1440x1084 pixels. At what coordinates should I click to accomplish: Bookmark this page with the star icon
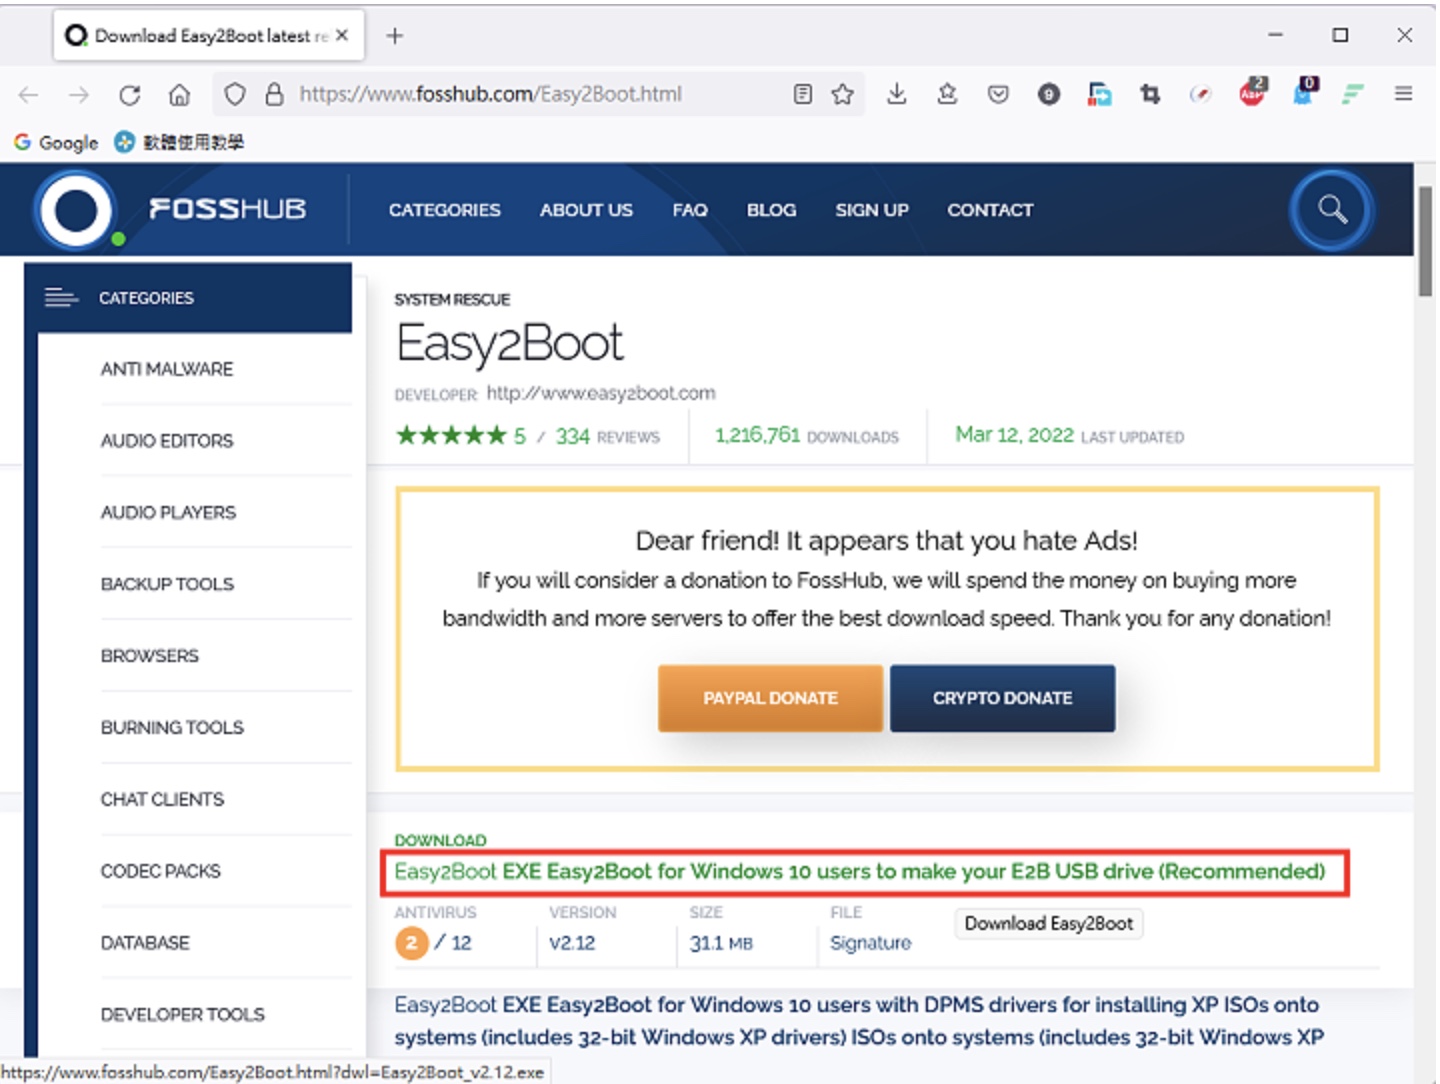tap(843, 94)
